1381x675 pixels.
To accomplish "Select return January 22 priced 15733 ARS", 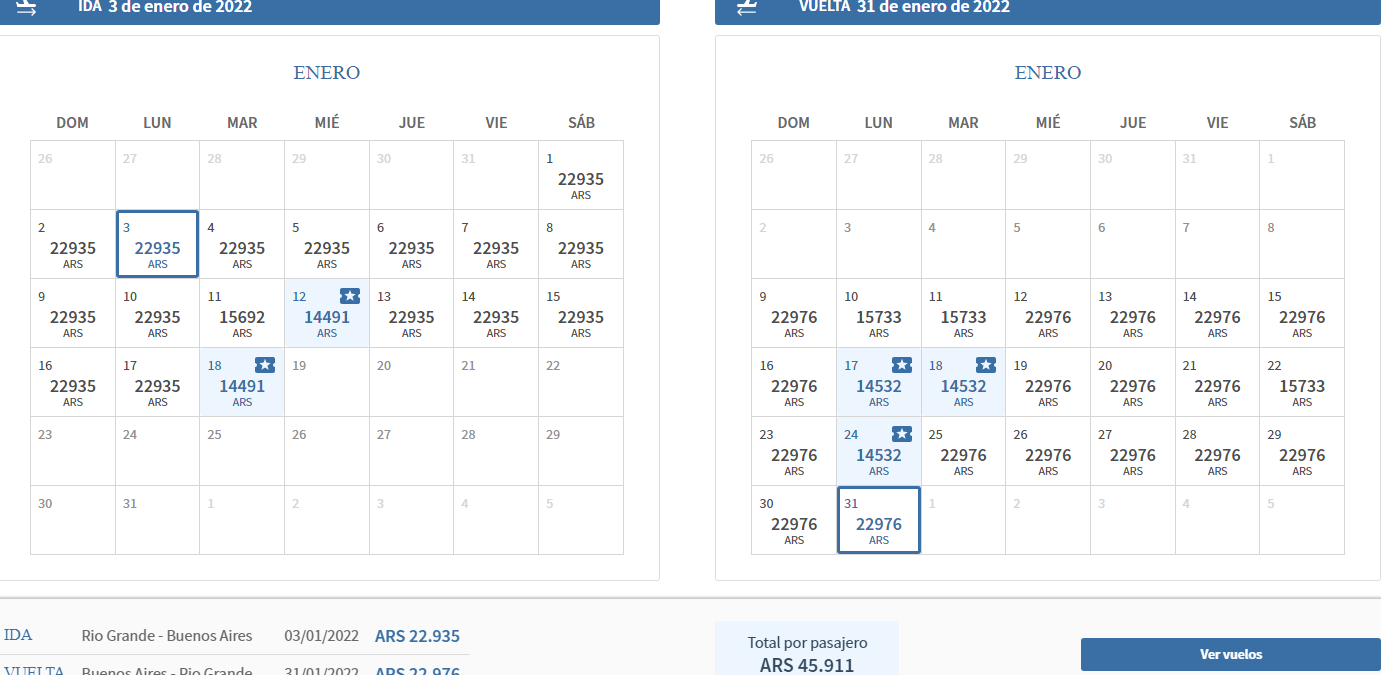I will [1302, 383].
